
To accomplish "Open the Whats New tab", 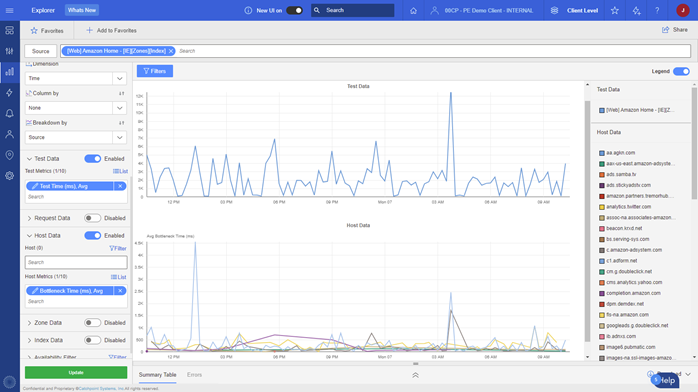I will click(82, 10).
